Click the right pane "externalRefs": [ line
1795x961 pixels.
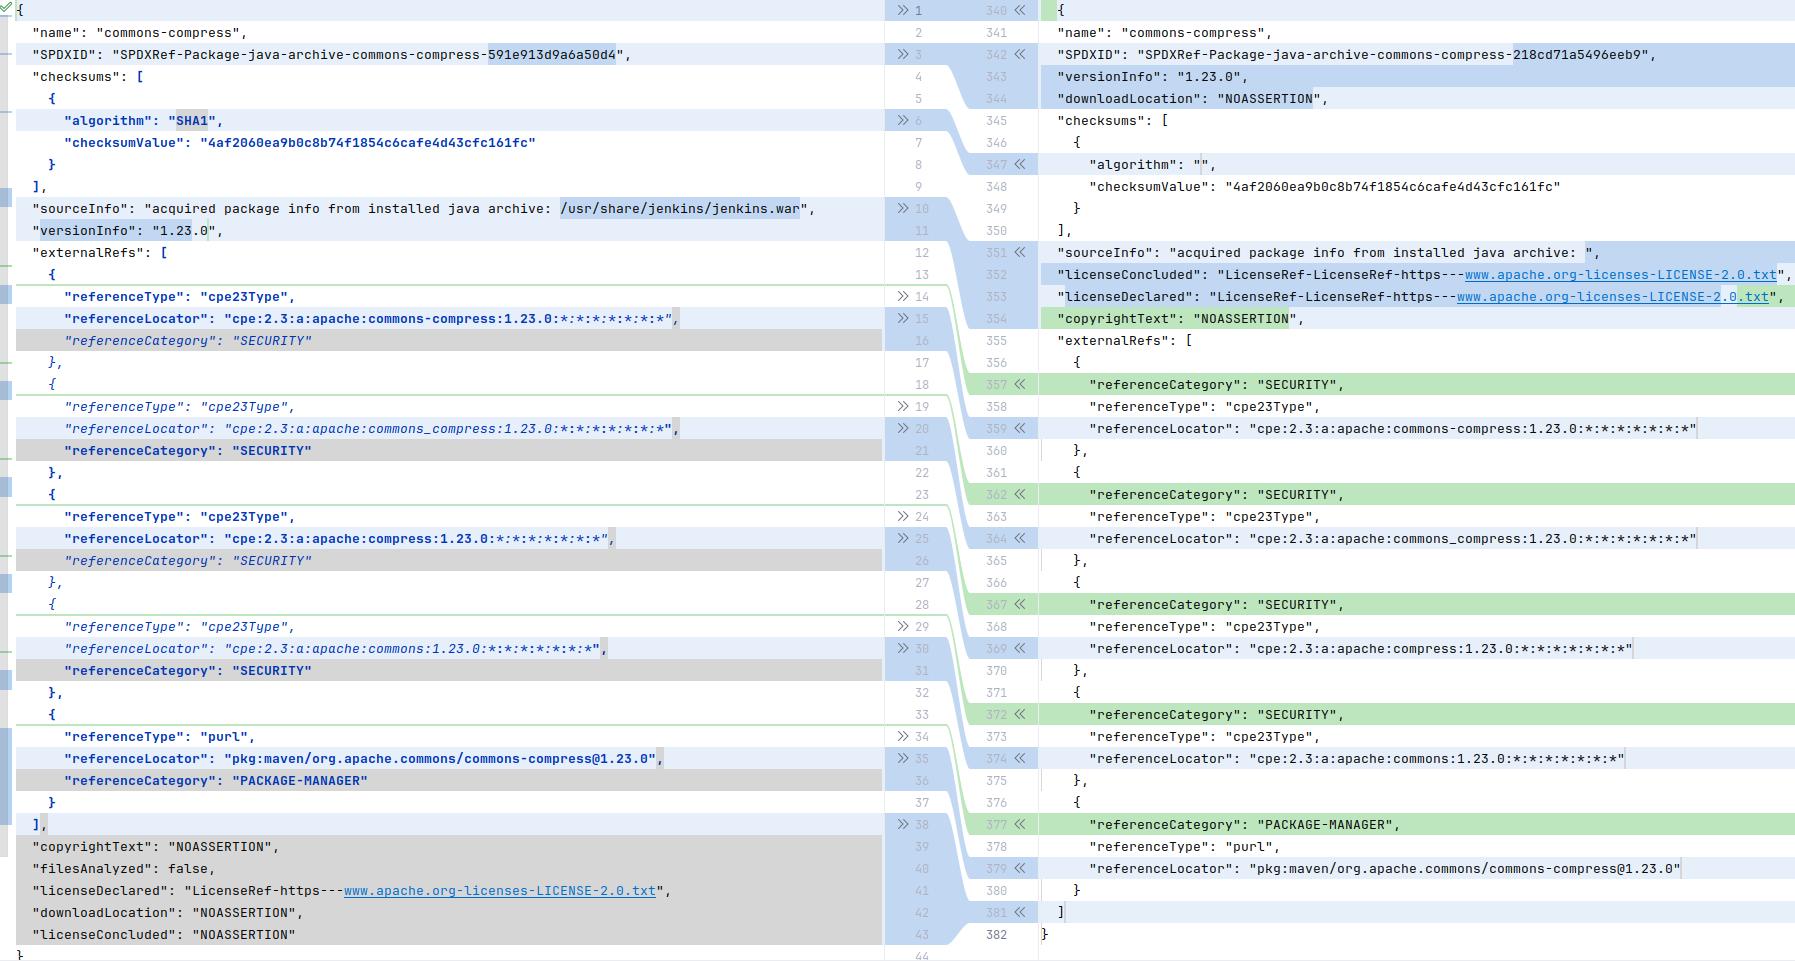(x=1125, y=341)
